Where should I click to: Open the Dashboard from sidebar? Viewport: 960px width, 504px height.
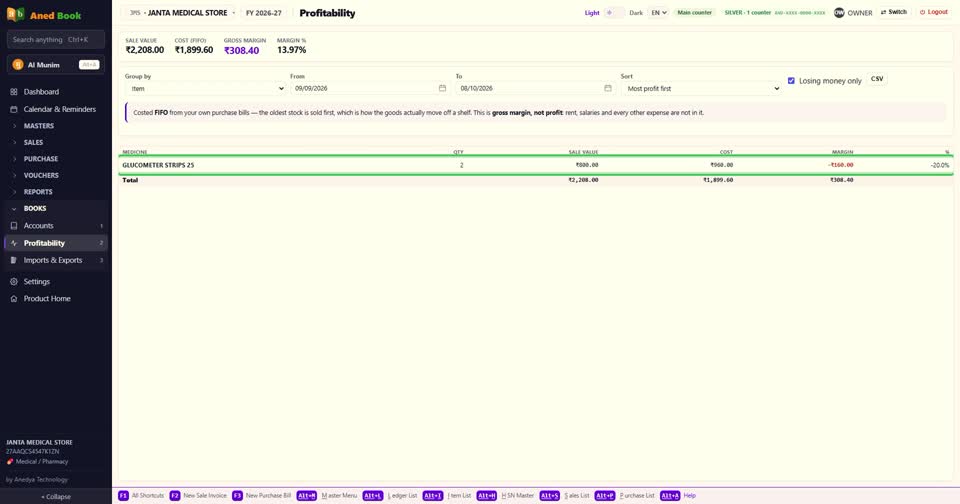point(41,92)
